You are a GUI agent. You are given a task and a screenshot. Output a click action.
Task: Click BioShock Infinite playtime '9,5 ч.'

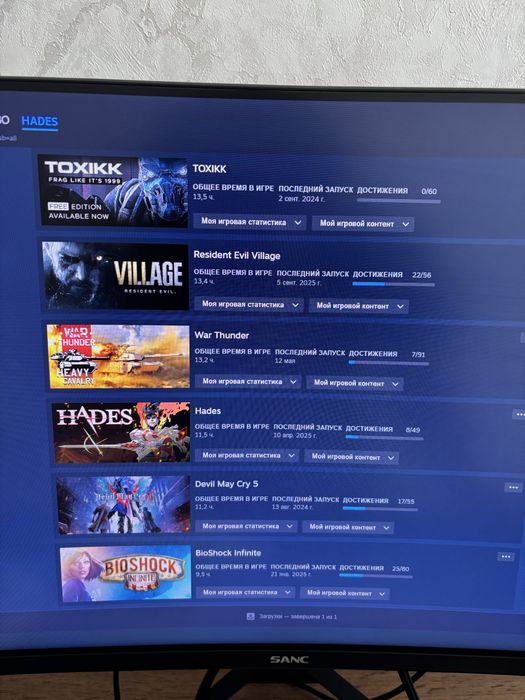204,574
